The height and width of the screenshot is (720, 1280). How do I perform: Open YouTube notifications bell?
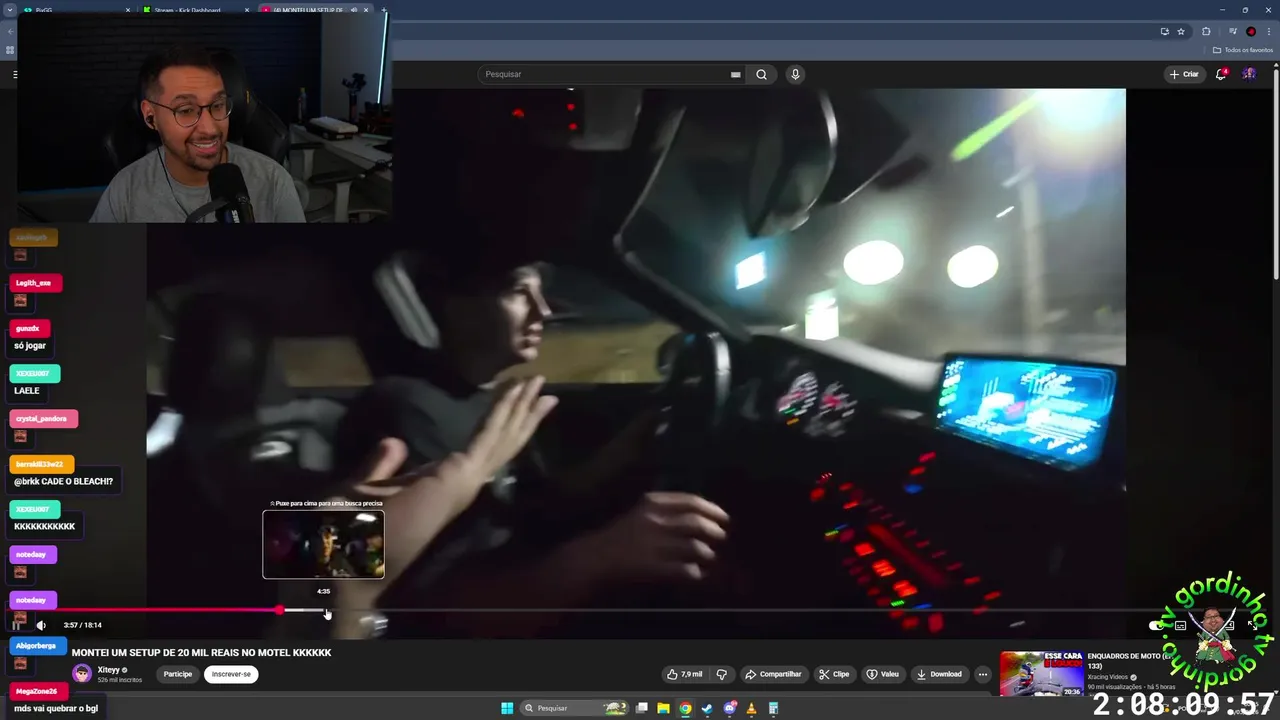[1221, 74]
